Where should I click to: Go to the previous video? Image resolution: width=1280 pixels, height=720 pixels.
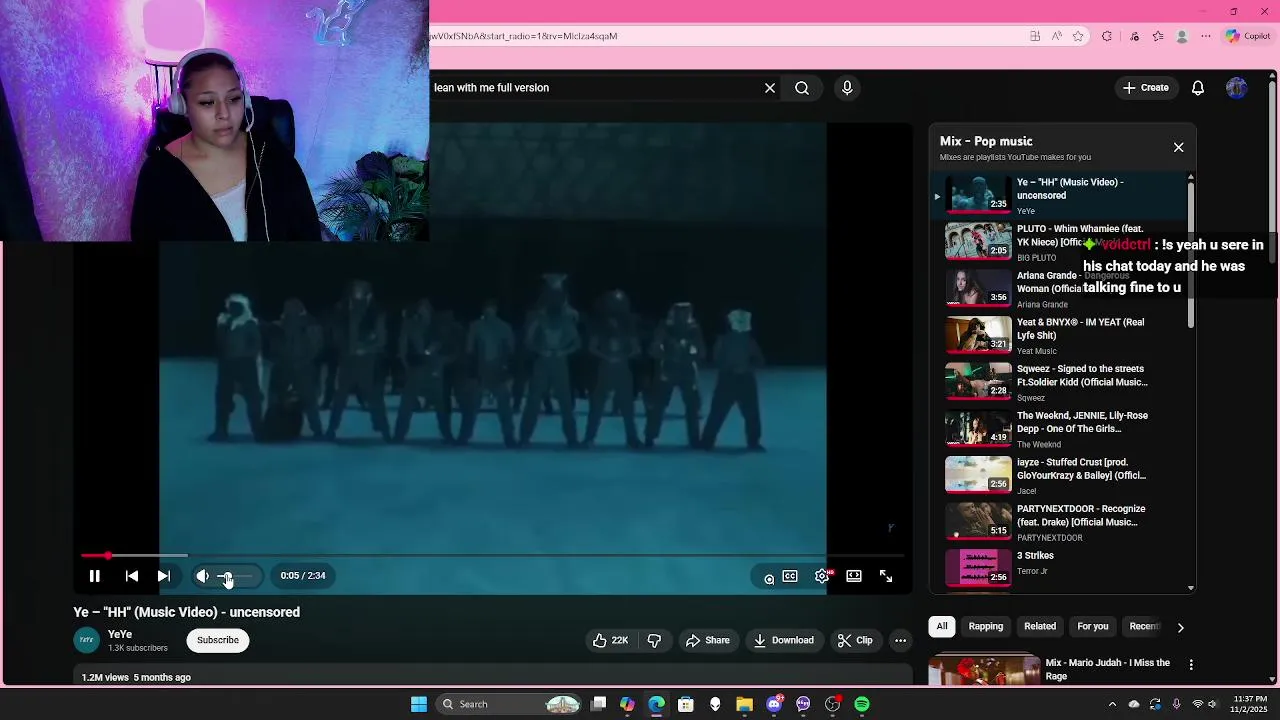coord(132,576)
